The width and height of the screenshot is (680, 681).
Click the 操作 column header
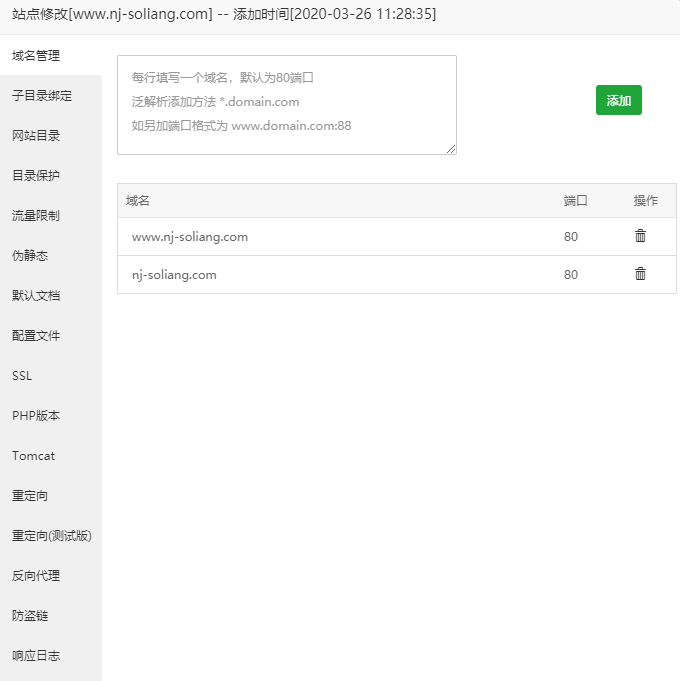646,201
